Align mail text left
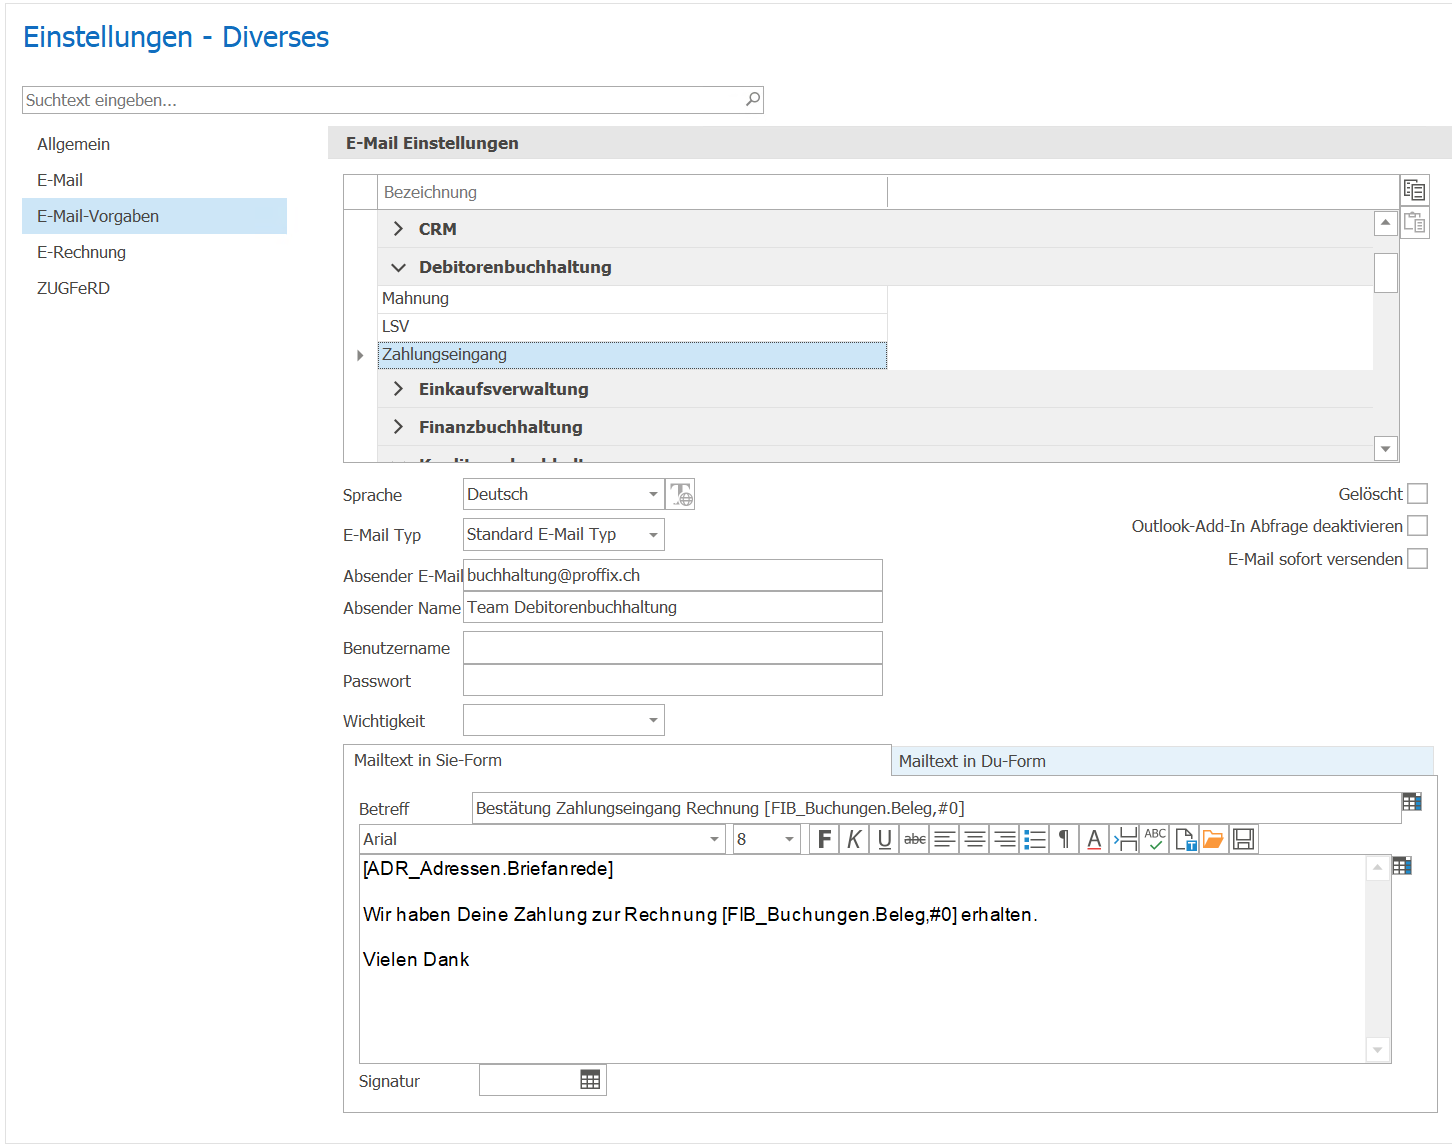This screenshot has height=1148, width=1452. pyautogui.click(x=944, y=839)
